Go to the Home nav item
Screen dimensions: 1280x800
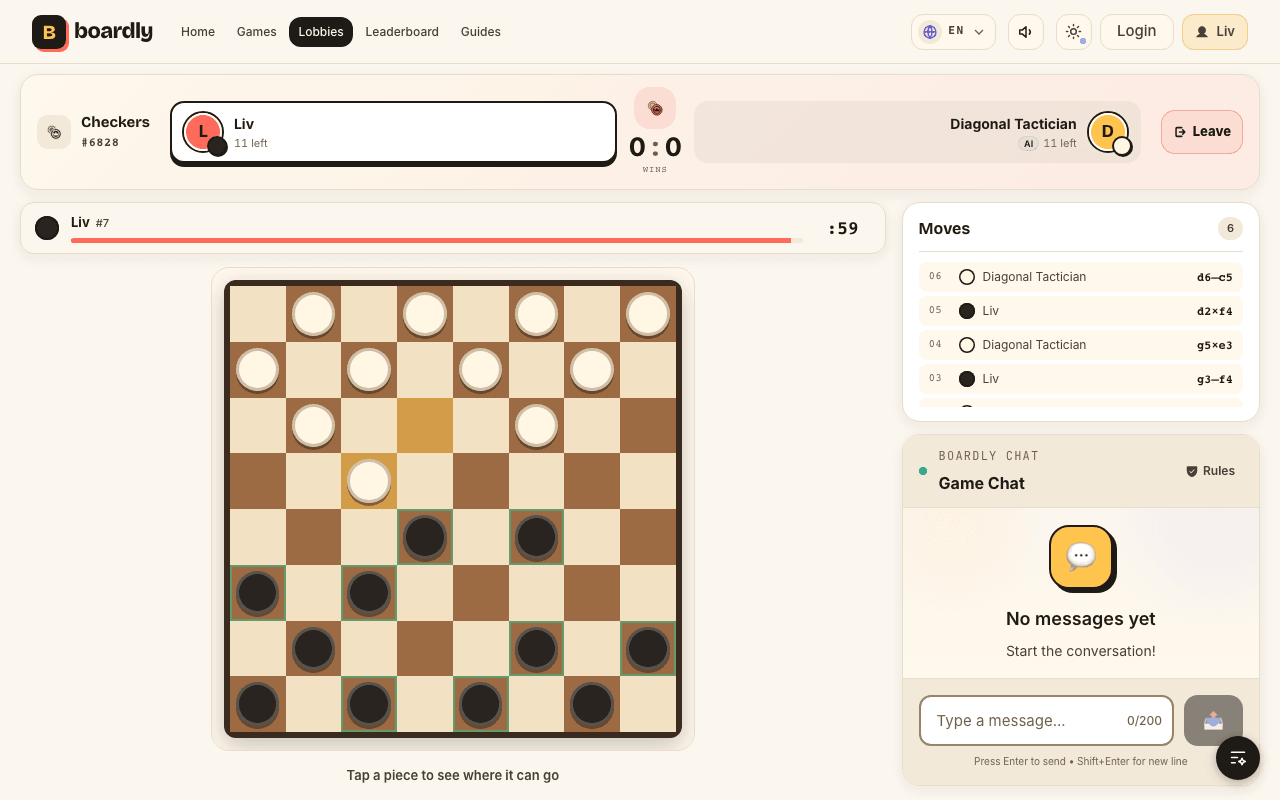[198, 32]
